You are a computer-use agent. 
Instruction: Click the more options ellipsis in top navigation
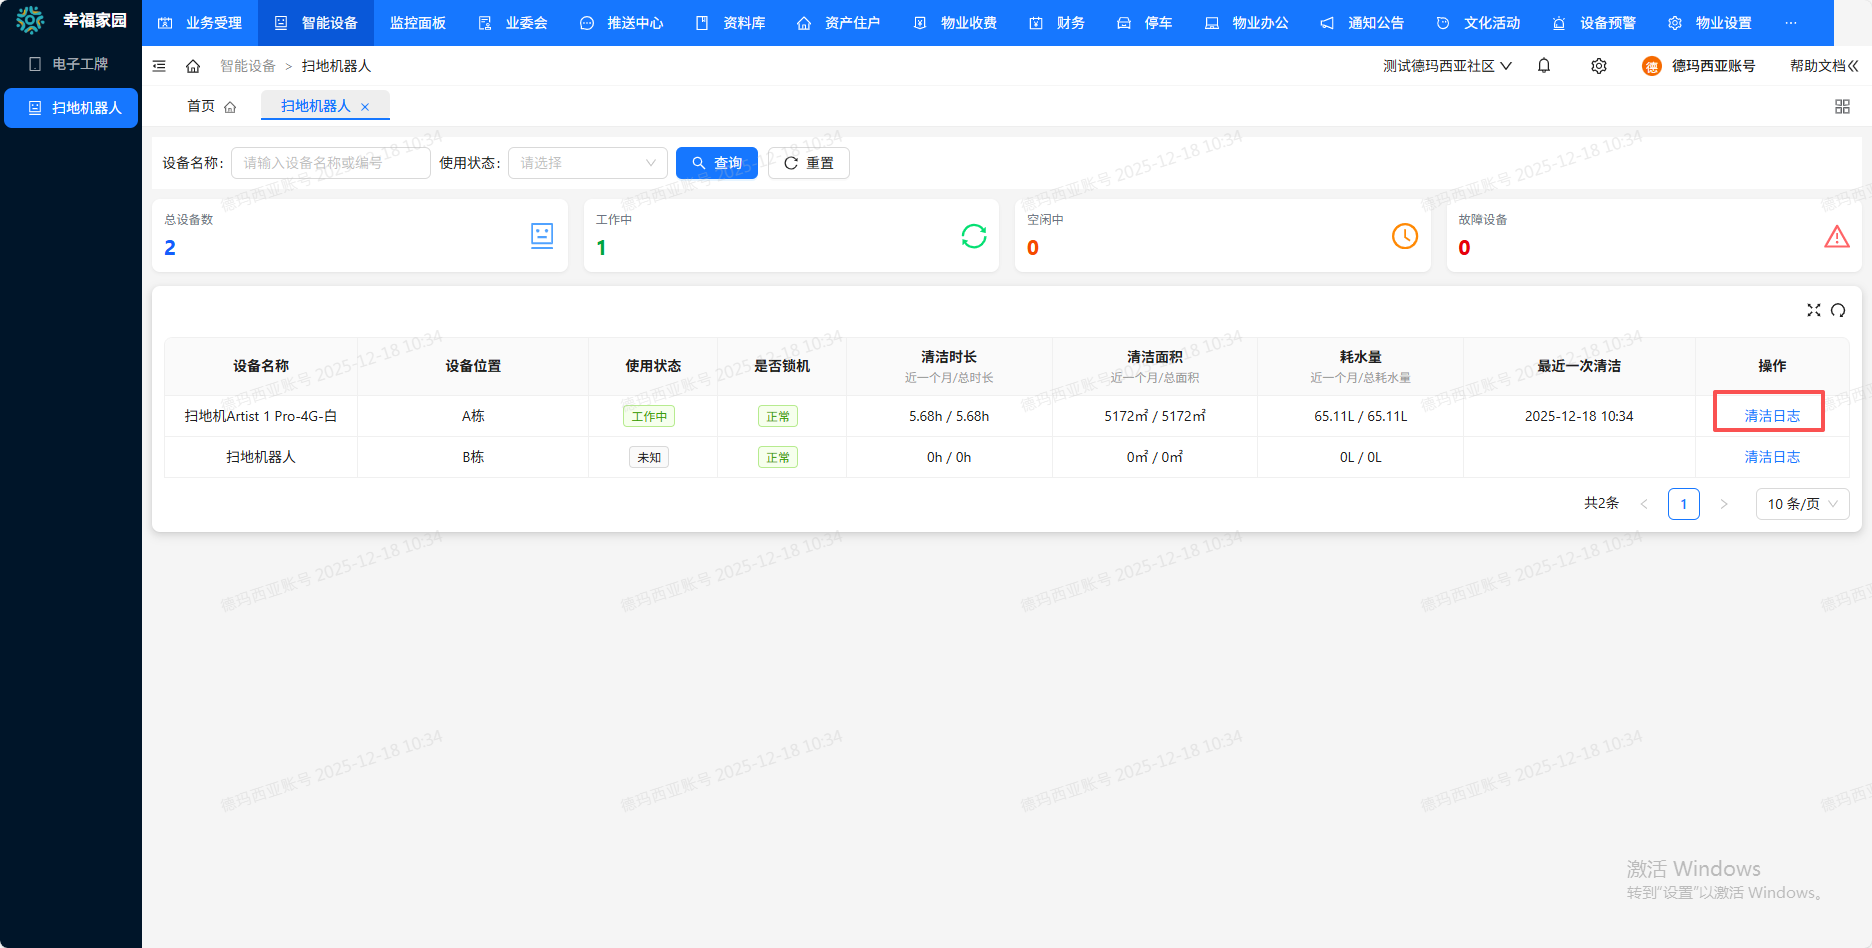(x=1790, y=23)
